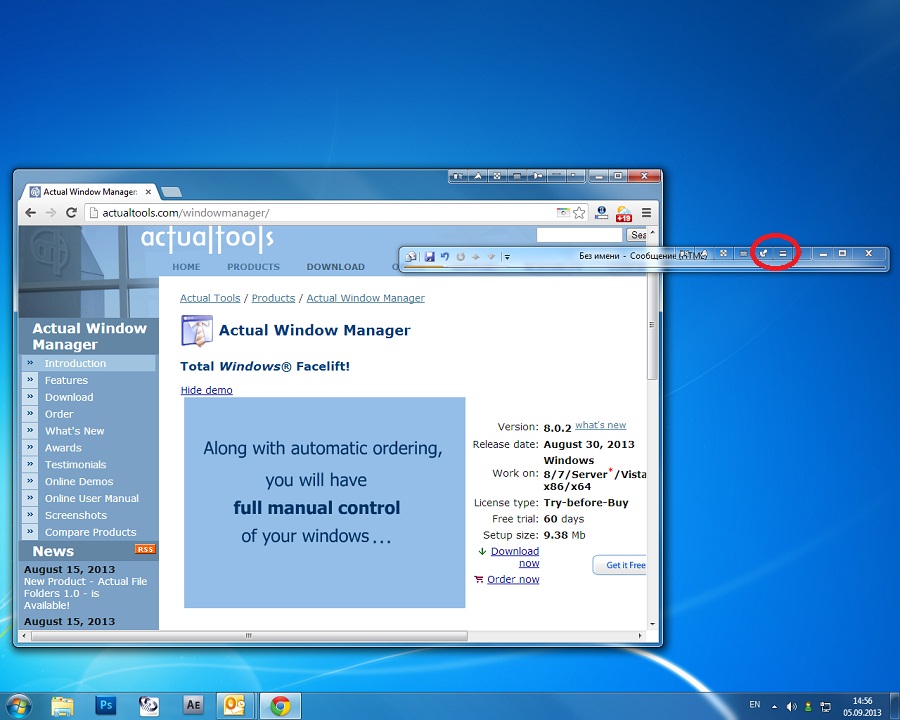This screenshot has height=720, width=900.
Task: Click the volume icon in the system tray
Action: 792,706
